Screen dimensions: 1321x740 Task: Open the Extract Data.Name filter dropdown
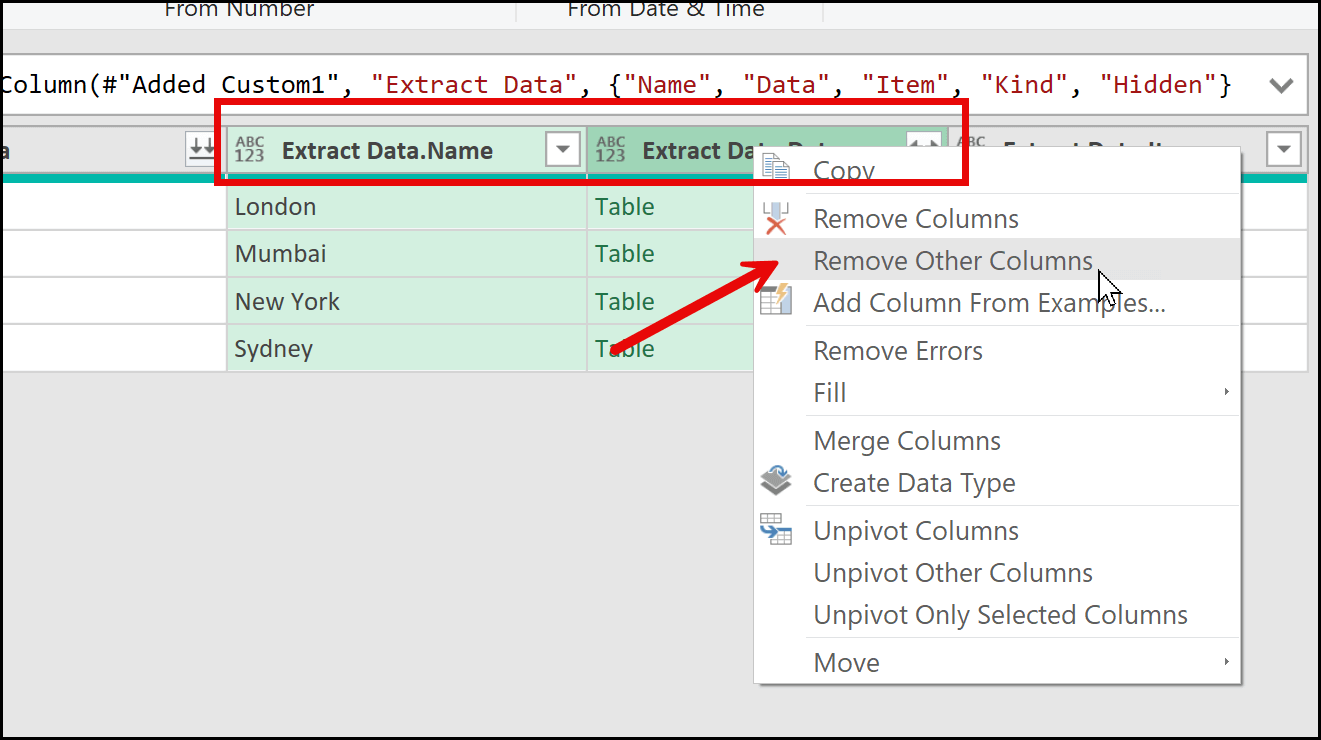tap(563, 151)
